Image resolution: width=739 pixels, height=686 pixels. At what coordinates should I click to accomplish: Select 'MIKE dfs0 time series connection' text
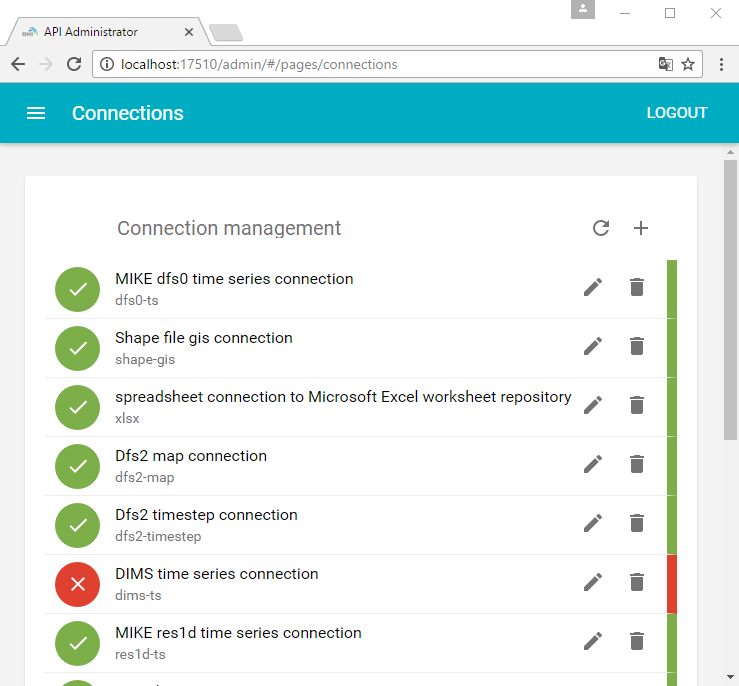point(234,279)
